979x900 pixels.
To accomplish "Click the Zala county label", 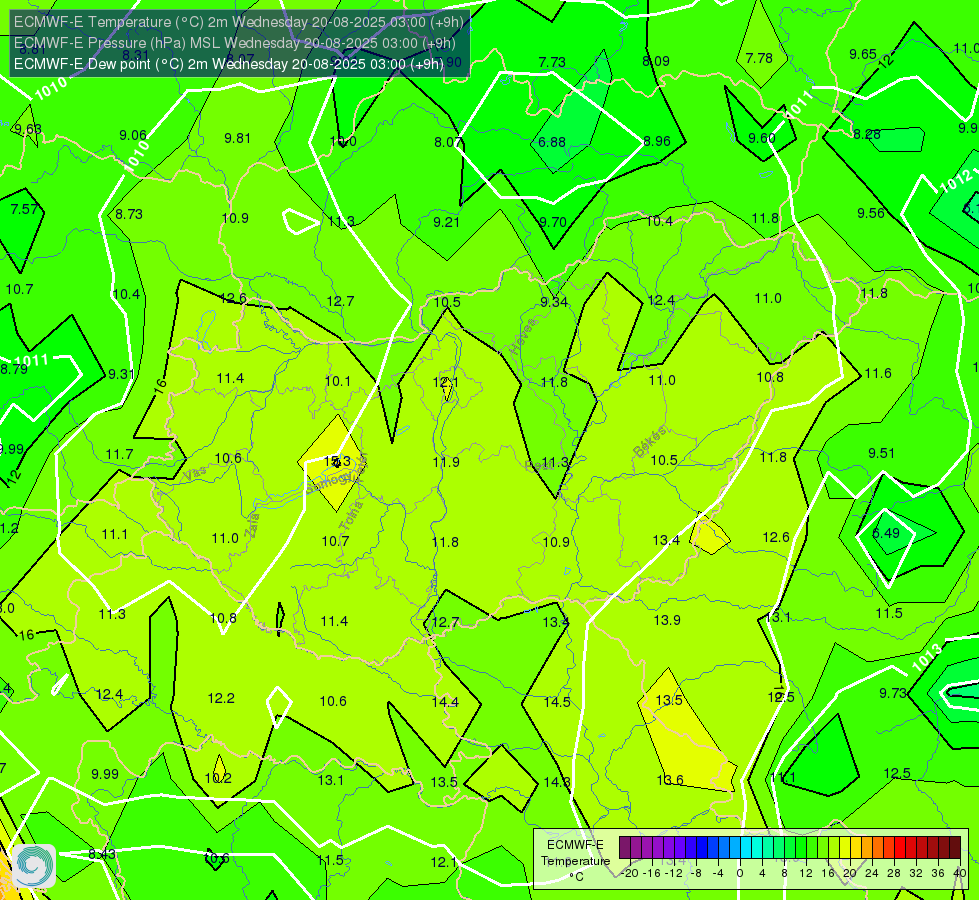I will pos(252,525).
